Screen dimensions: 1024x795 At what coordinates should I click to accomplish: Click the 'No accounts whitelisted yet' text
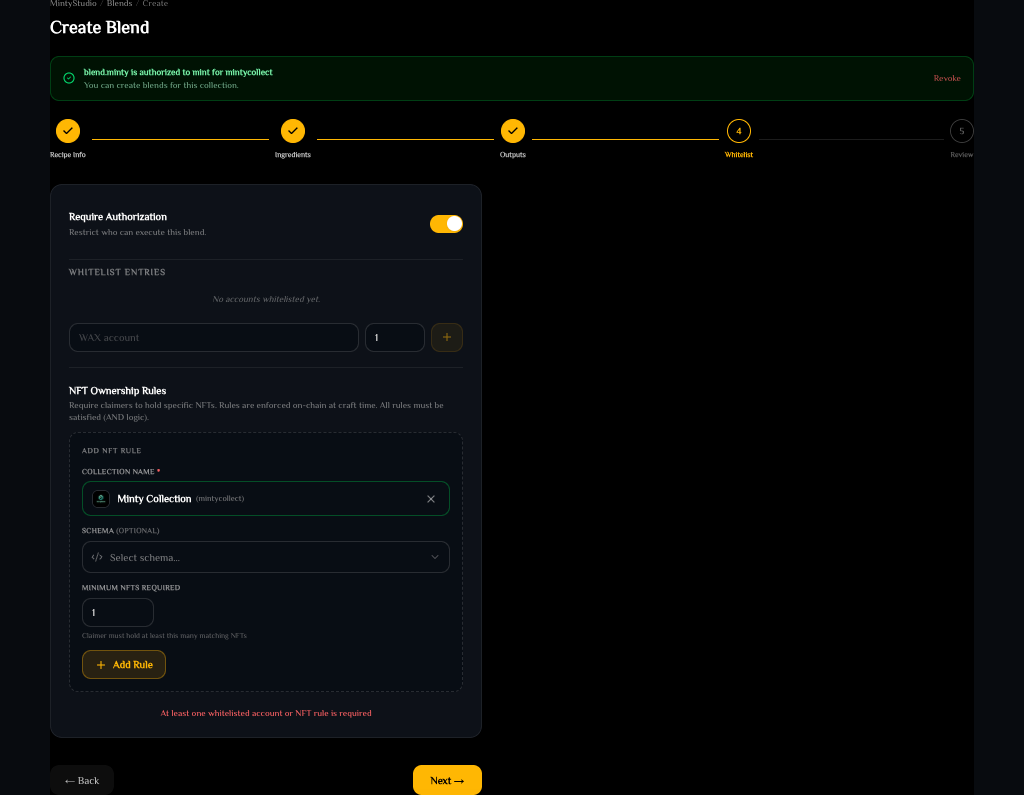pos(266,299)
